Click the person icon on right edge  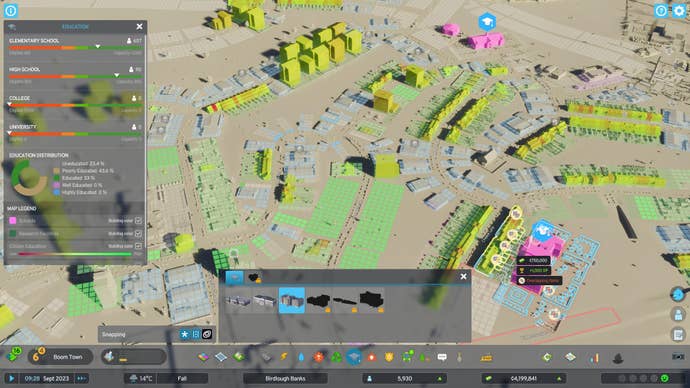[x=678, y=314]
